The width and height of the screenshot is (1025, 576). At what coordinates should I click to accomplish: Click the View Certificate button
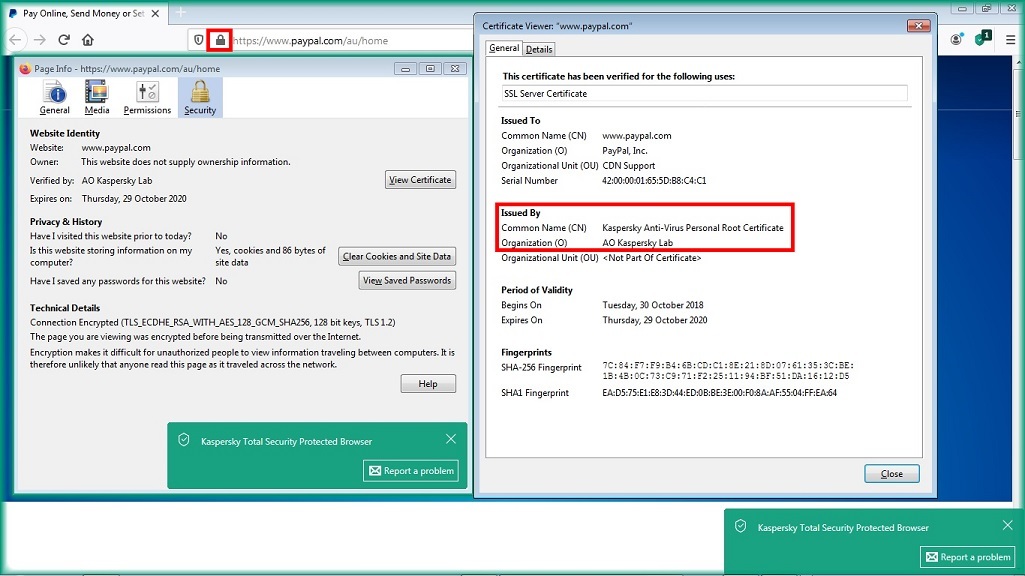coord(420,180)
